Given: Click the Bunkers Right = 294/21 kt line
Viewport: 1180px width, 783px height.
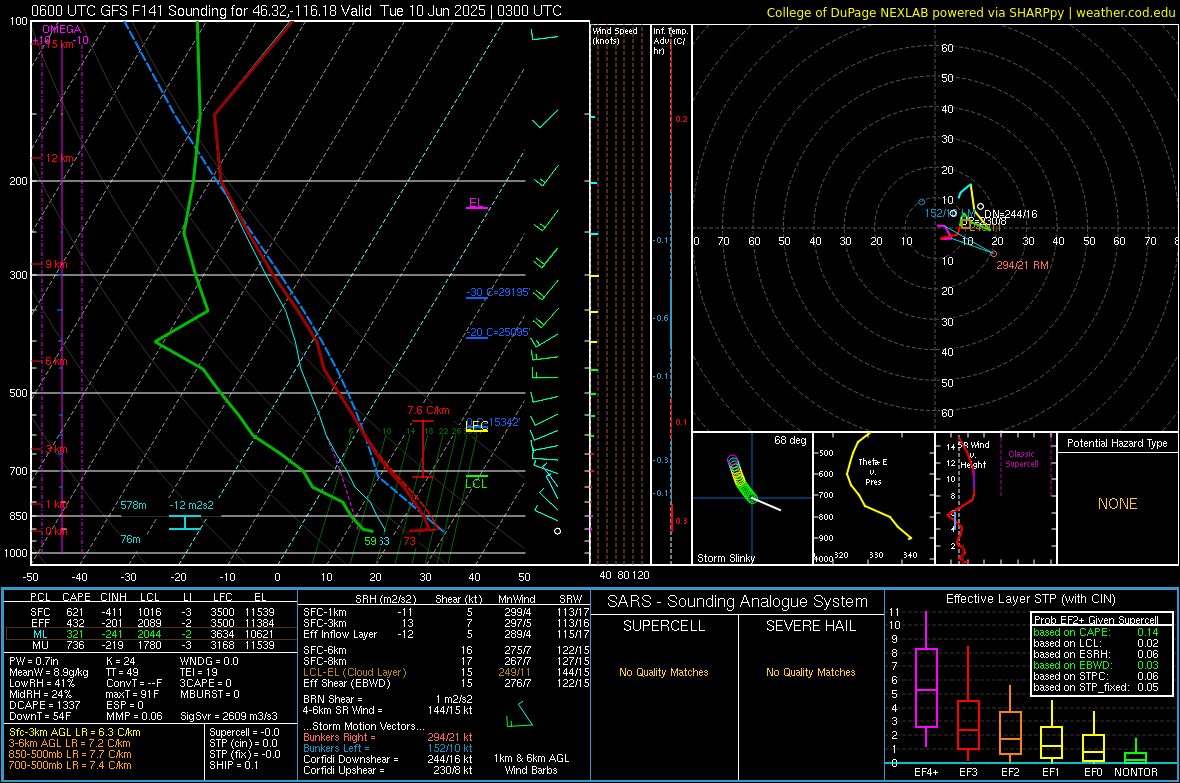Looking at the screenshot, I should [x=388, y=737].
